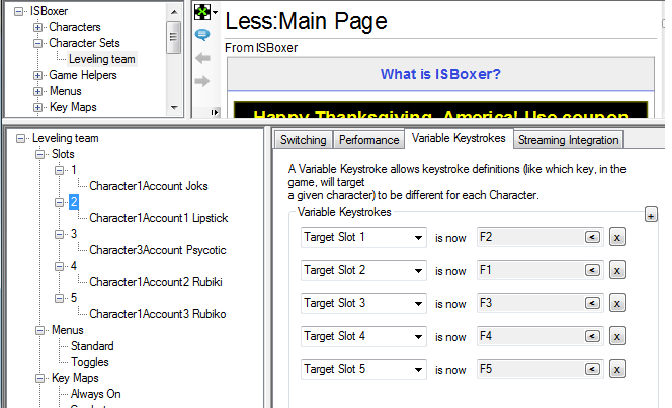The width and height of the screenshot is (672, 408).
Task: Remove the Target Slot 2 keystroke row
Action: pyautogui.click(x=617, y=270)
